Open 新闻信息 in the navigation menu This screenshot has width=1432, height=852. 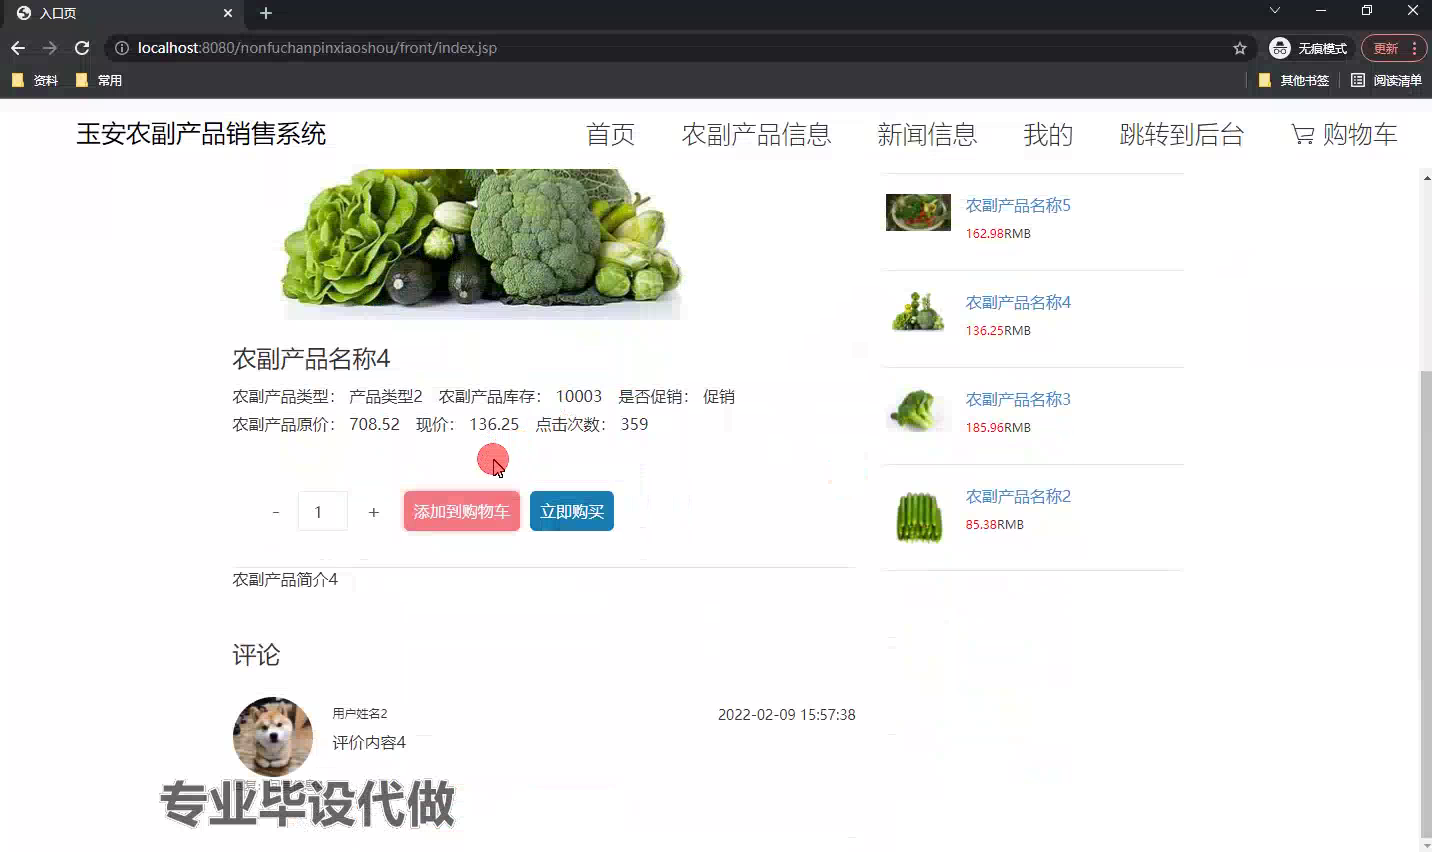click(x=927, y=134)
